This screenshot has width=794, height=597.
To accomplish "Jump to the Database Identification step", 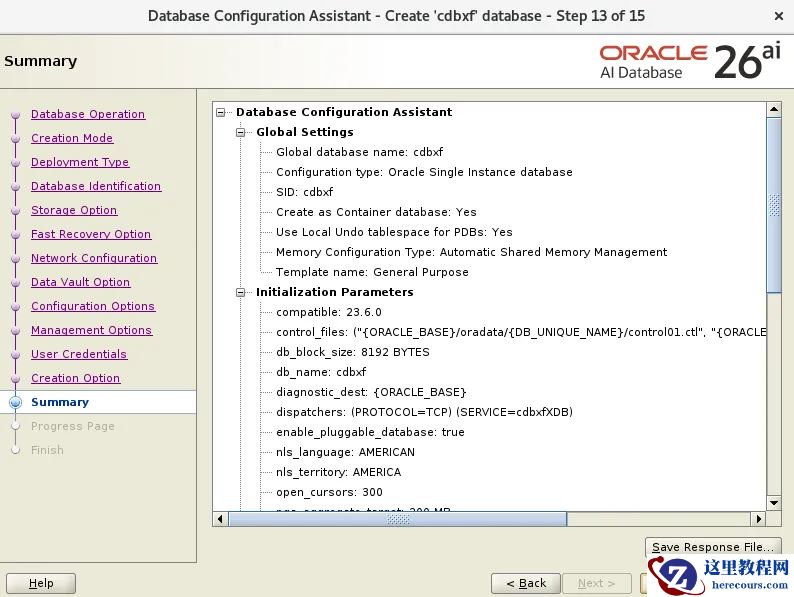I will click(96, 186).
